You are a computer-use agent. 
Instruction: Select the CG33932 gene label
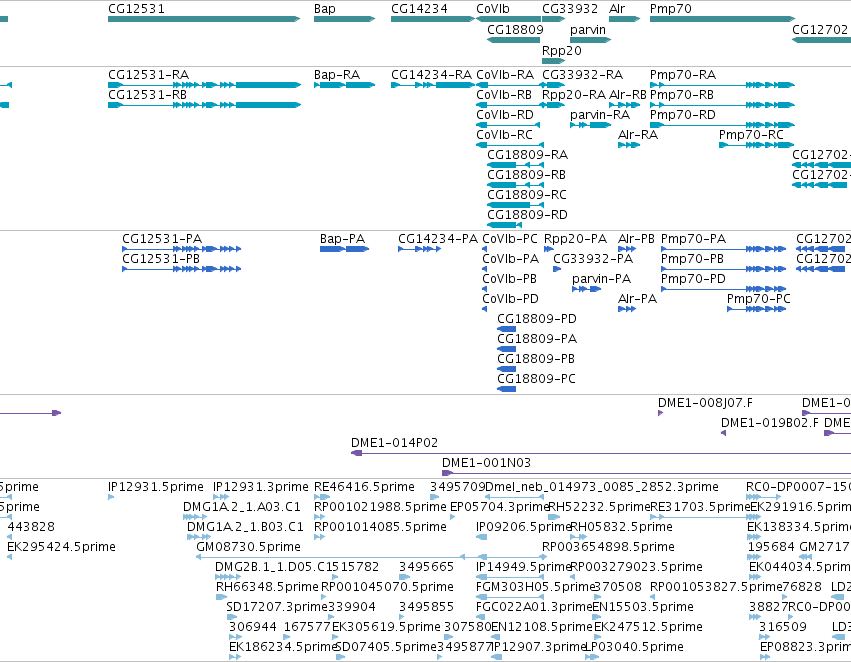click(570, 9)
